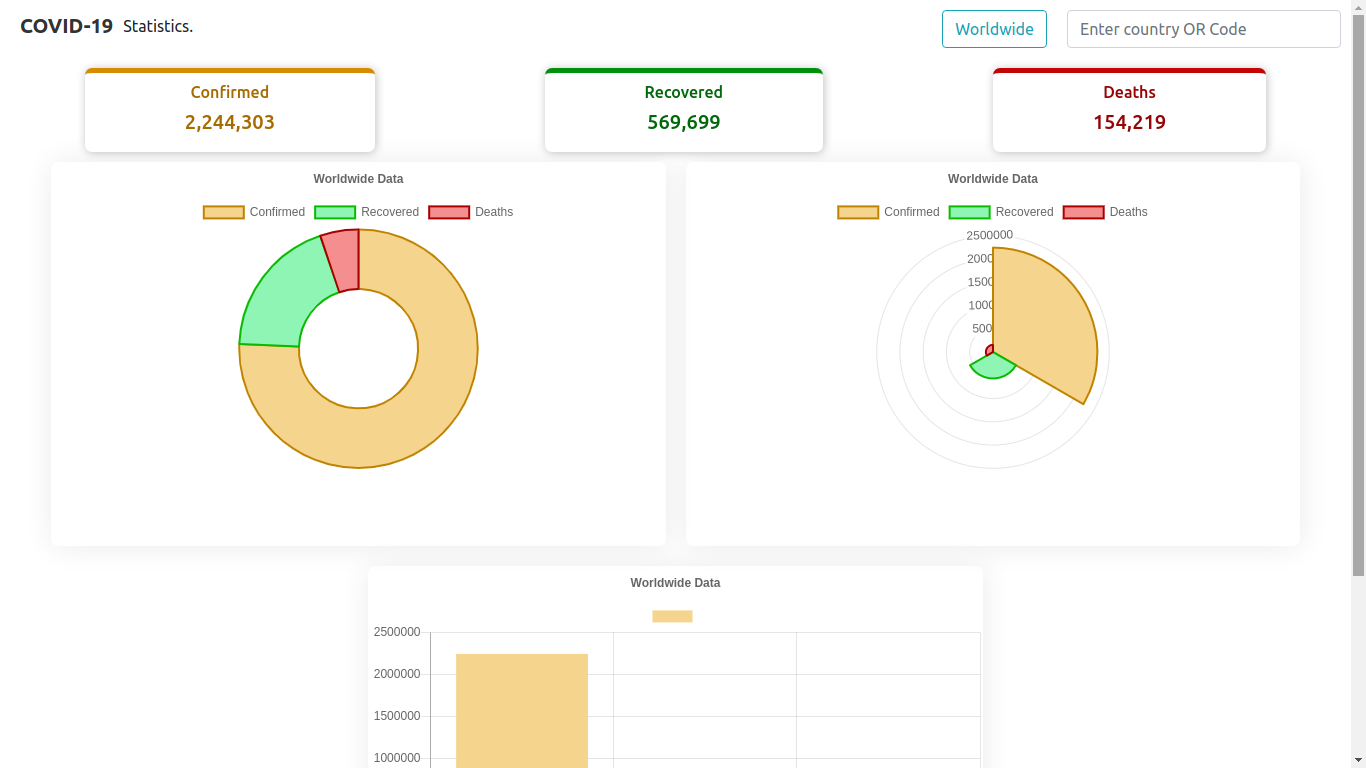Open the Confirmed 2,244,303 card
The image size is (1366, 768).
click(x=230, y=110)
